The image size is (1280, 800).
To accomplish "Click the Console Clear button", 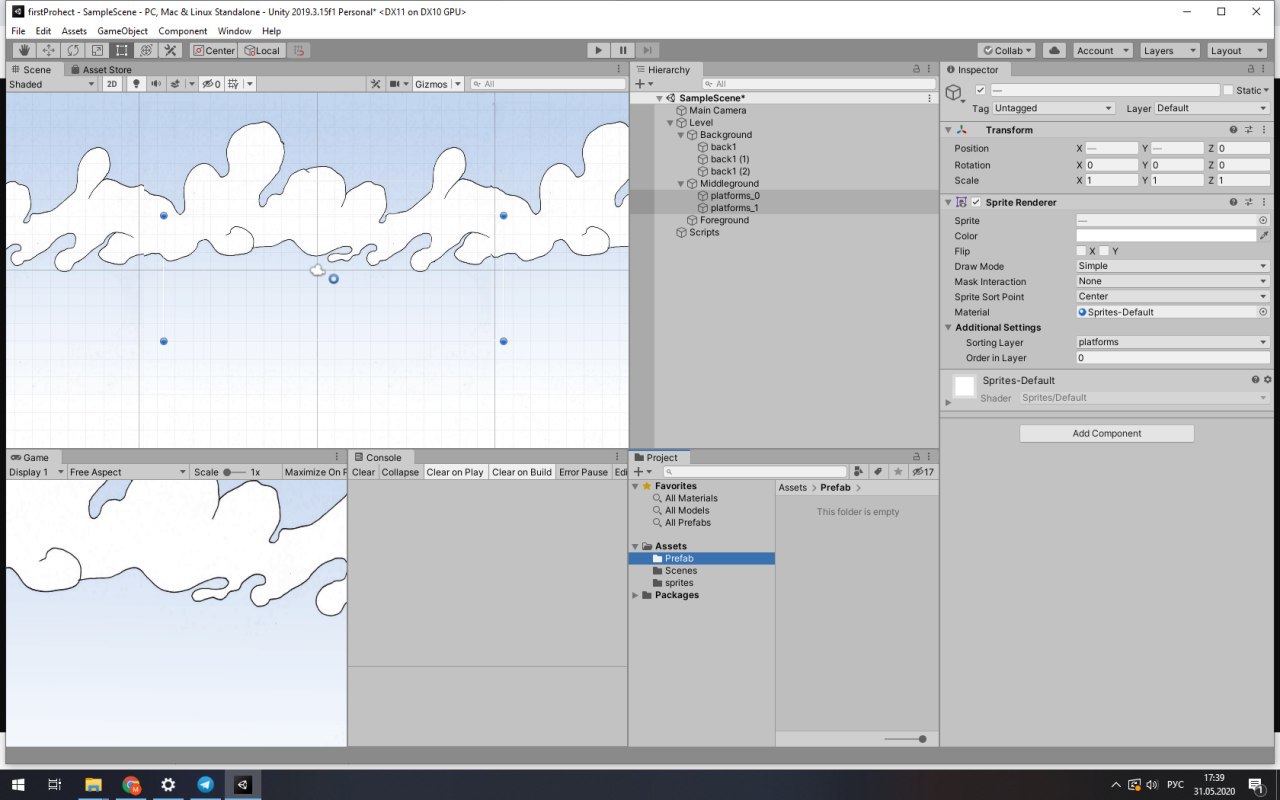I will click(x=363, y=472).
